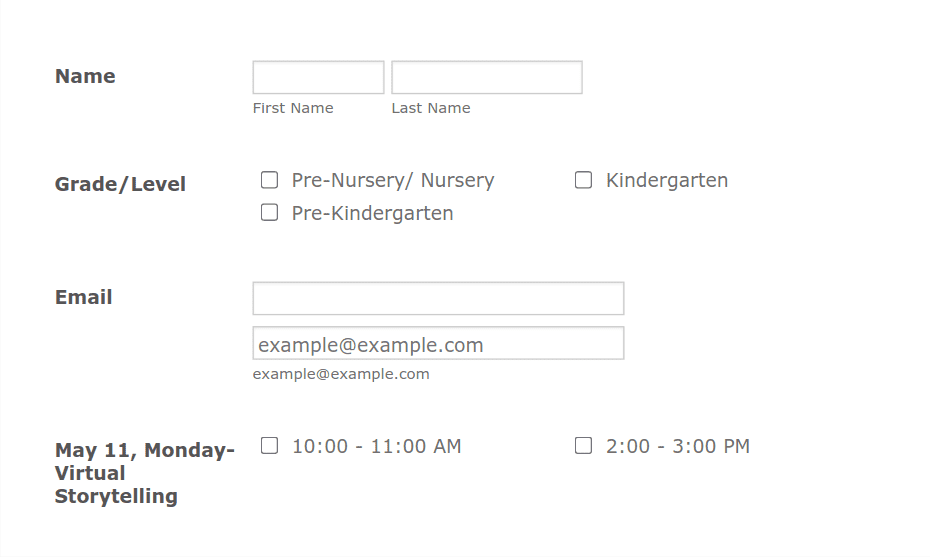Click the bold Name field label
The width and height of the screenshot is (930, 557).
click(85, 77)
